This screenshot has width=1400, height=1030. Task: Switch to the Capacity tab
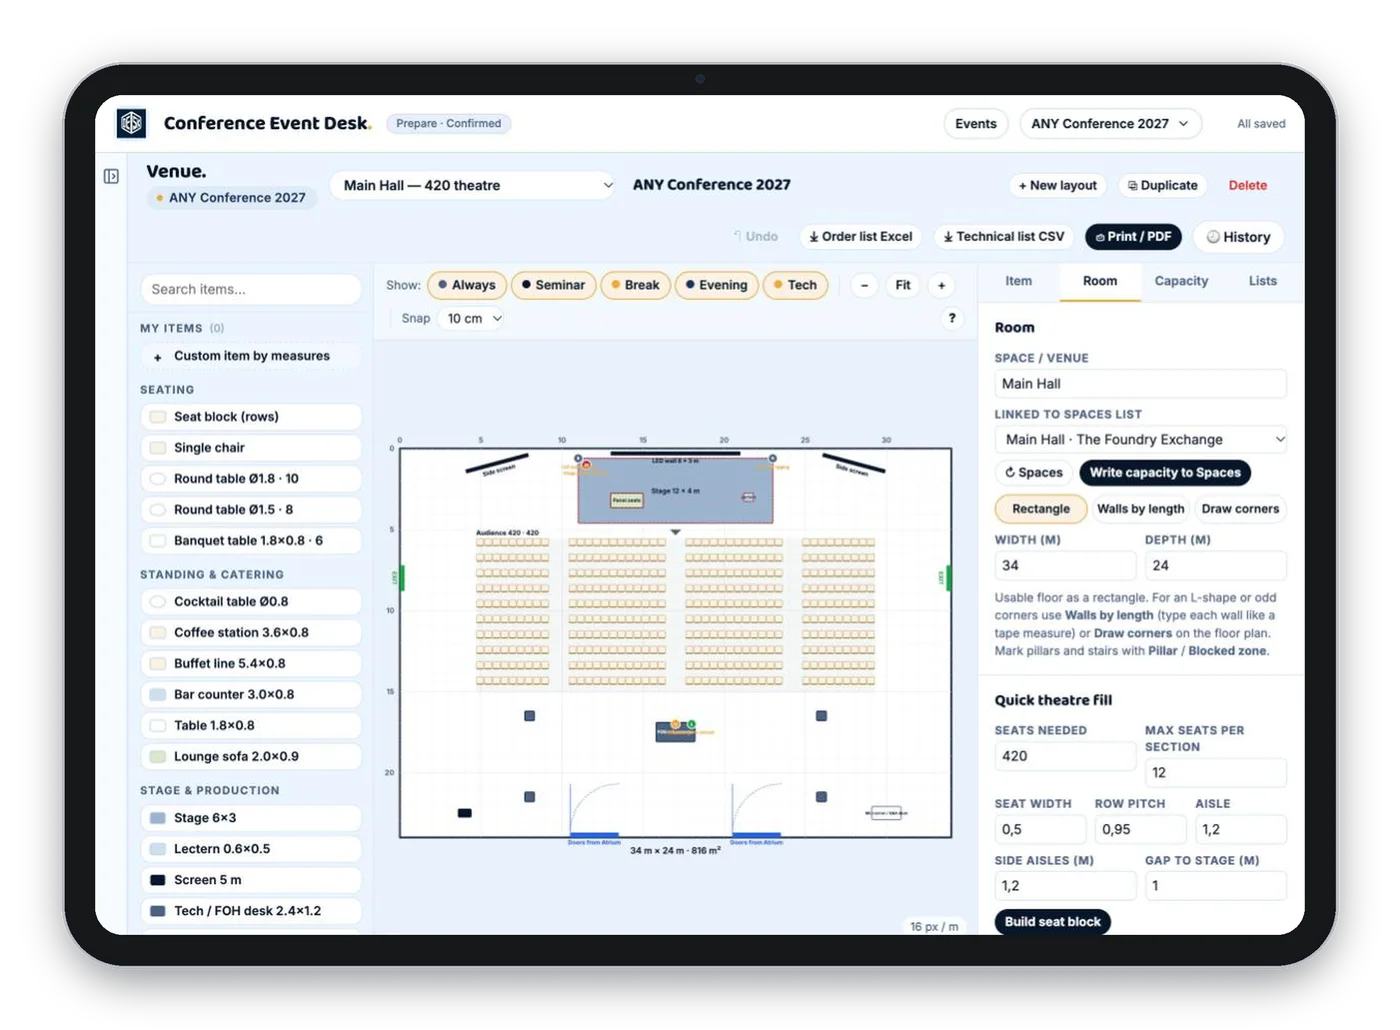click(x=1181, y=281)
